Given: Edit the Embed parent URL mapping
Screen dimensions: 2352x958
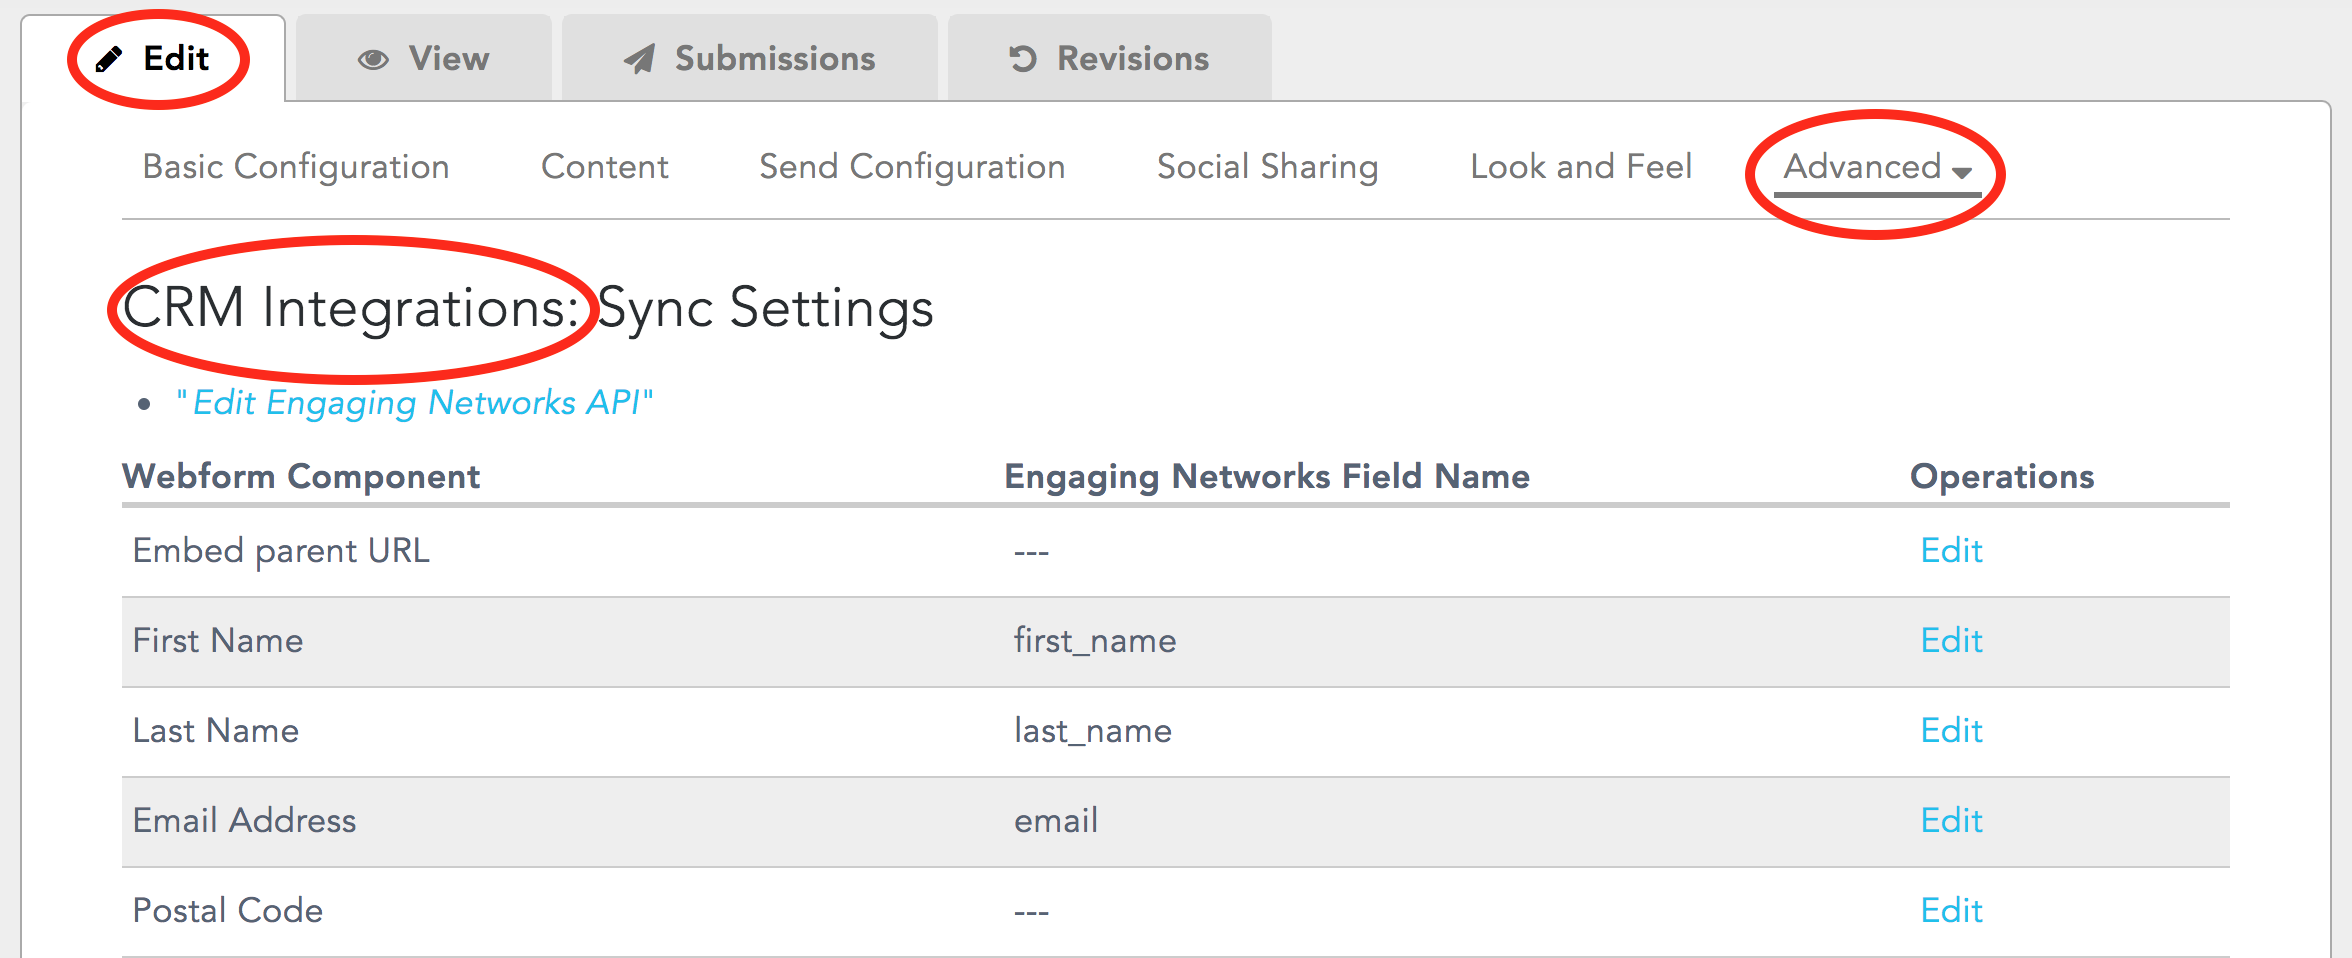Looking at the screenshot, I should (1951, 550).
